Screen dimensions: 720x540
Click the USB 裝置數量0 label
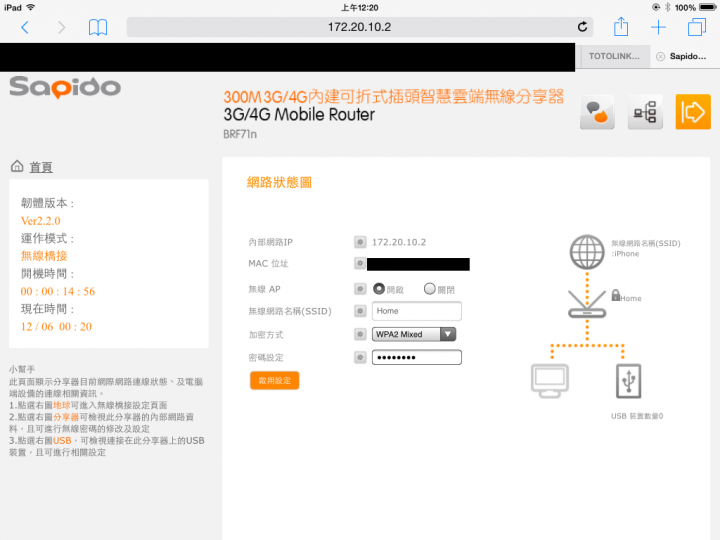pyautogui.click(x=637, y=416)
